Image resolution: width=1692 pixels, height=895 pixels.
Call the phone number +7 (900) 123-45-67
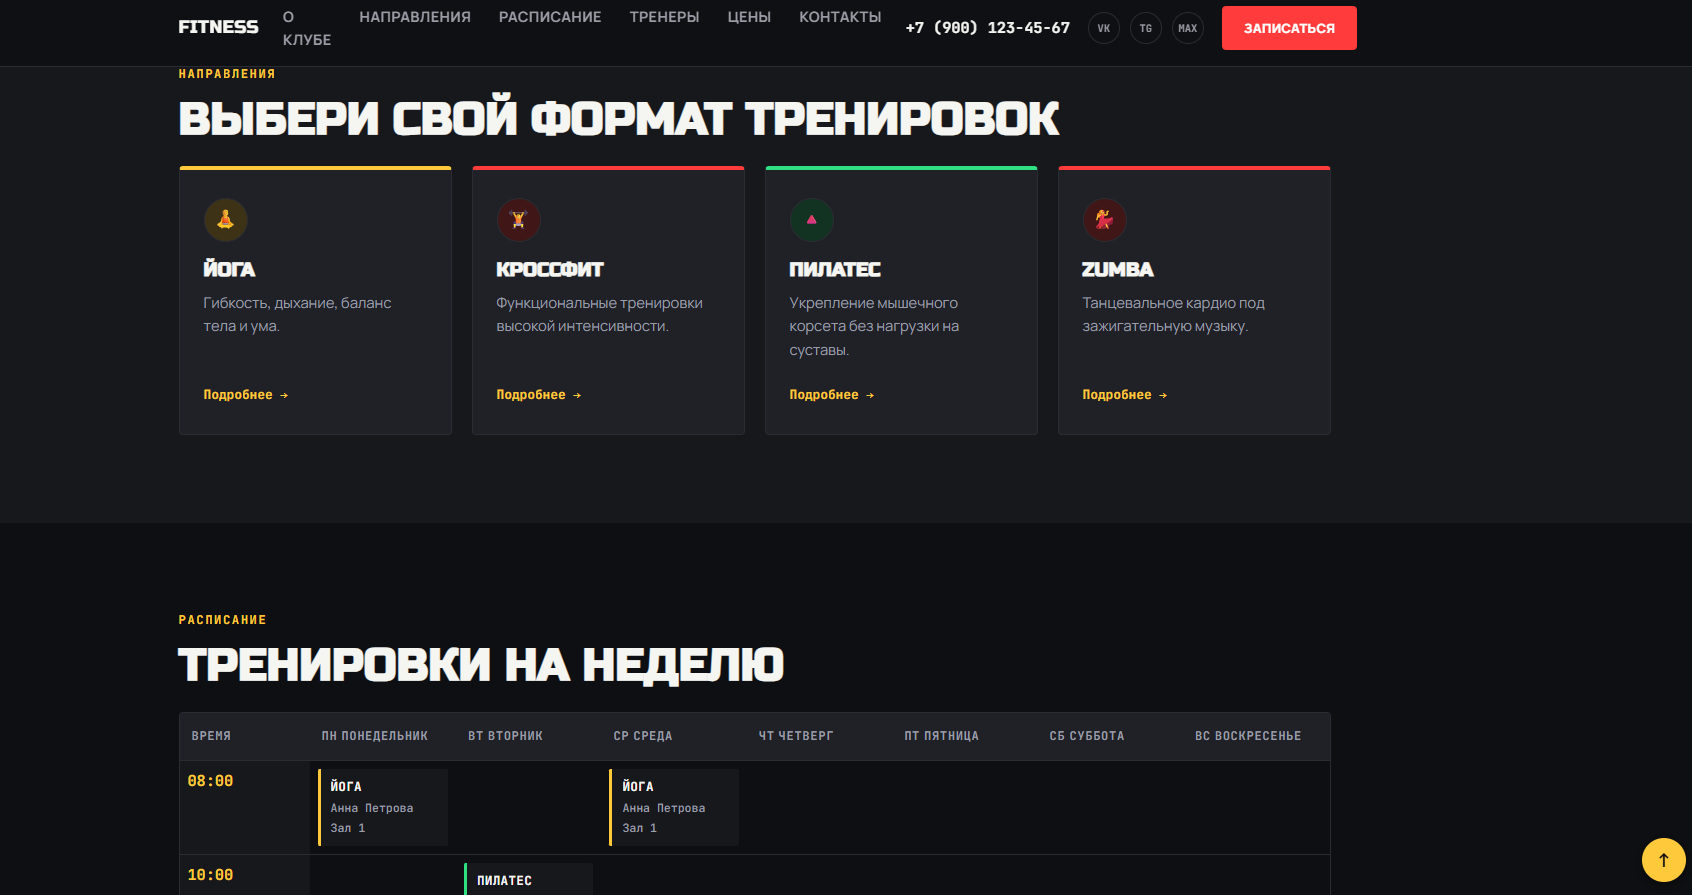(x=988, y=28)
